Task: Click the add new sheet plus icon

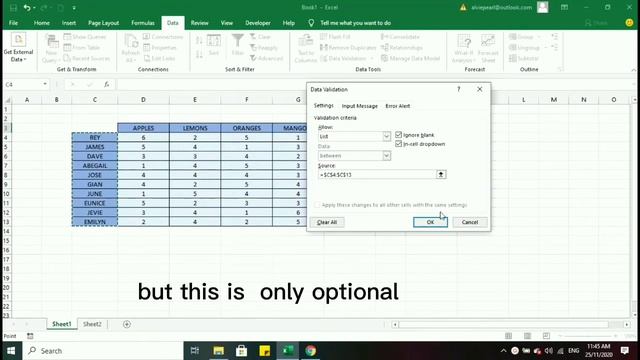Action: [x=127, y=324]
